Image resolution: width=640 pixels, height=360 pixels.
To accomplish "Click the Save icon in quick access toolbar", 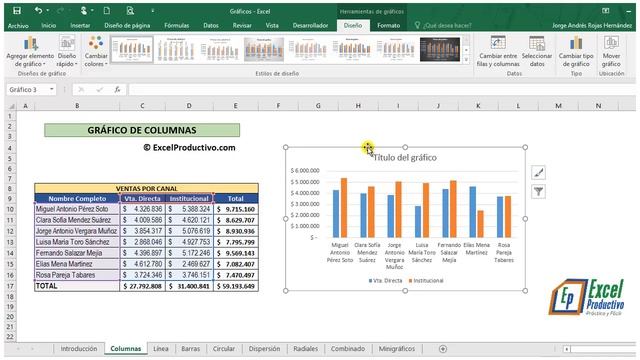I will 17,11.
